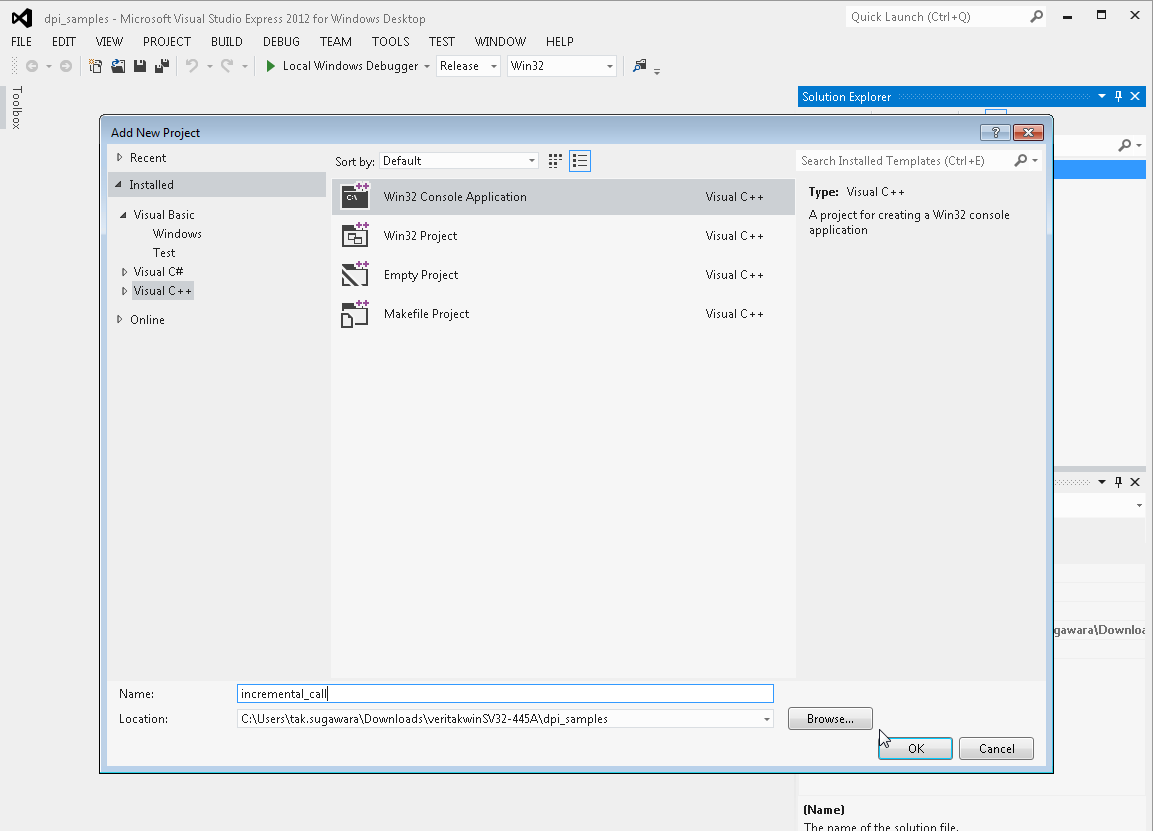Click the Visual Studio logo icon

click(22, 18)
